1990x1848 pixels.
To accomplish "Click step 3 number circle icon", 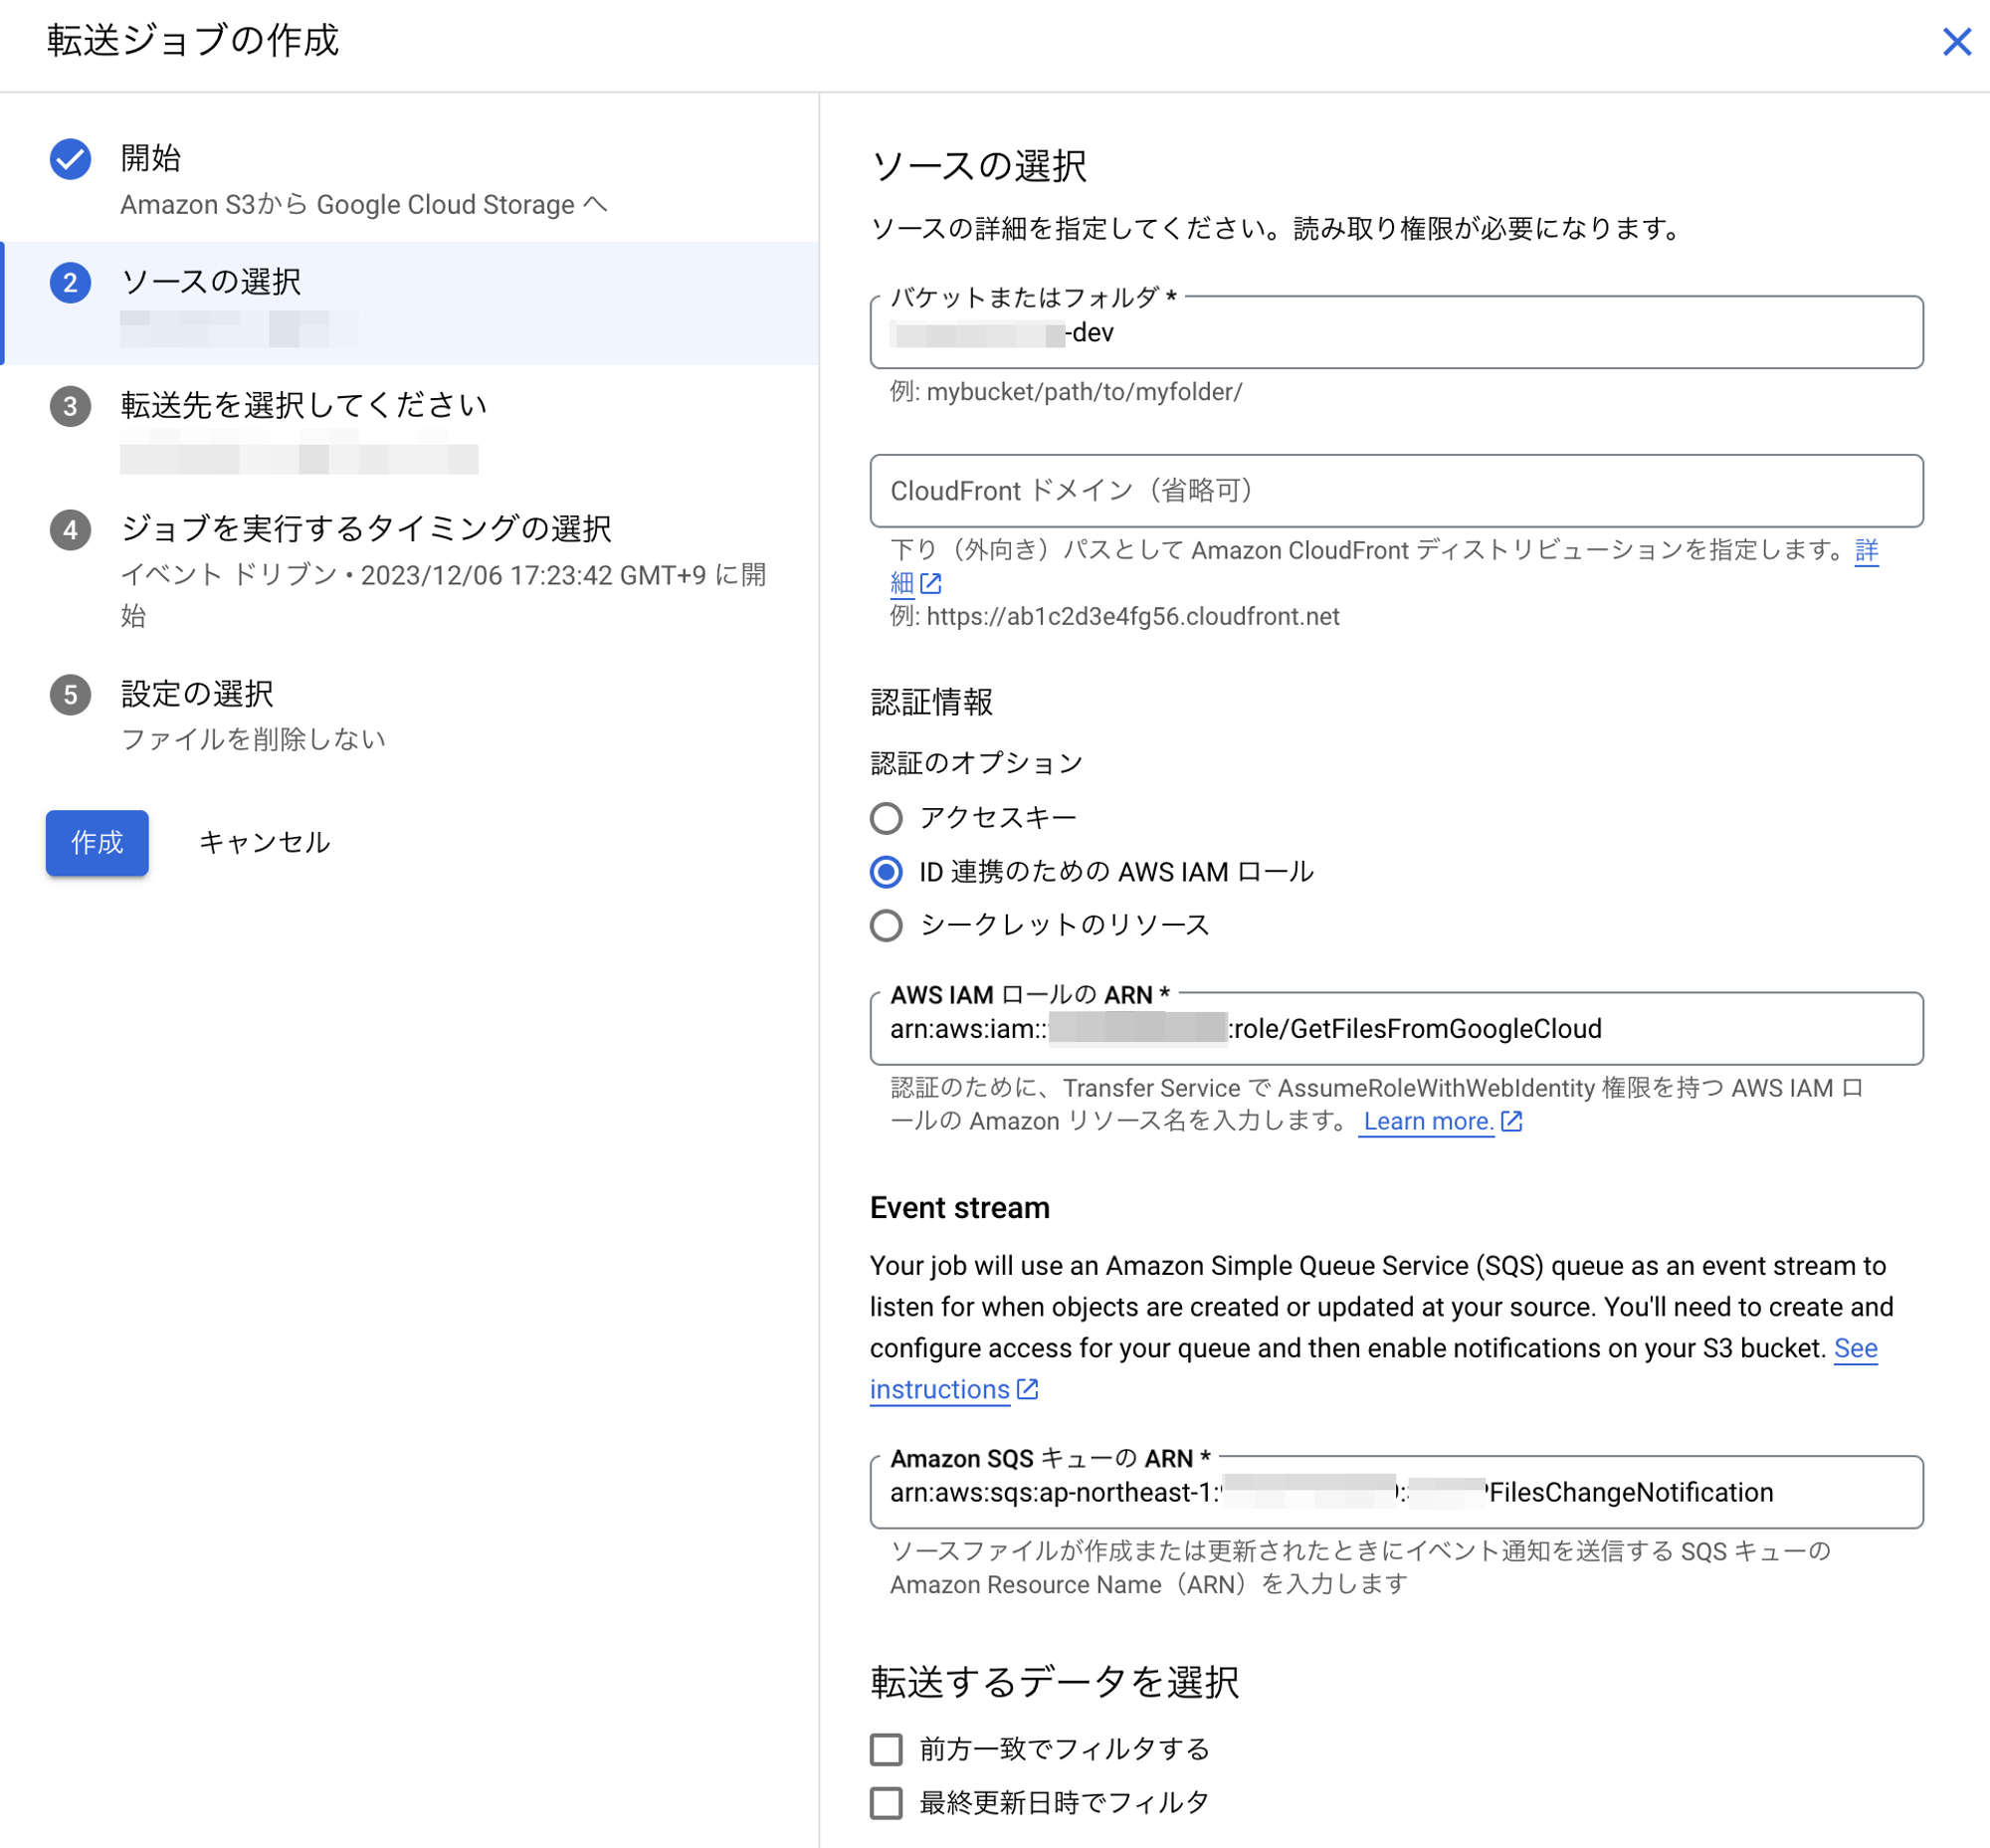I will click(x=70, y=406).
